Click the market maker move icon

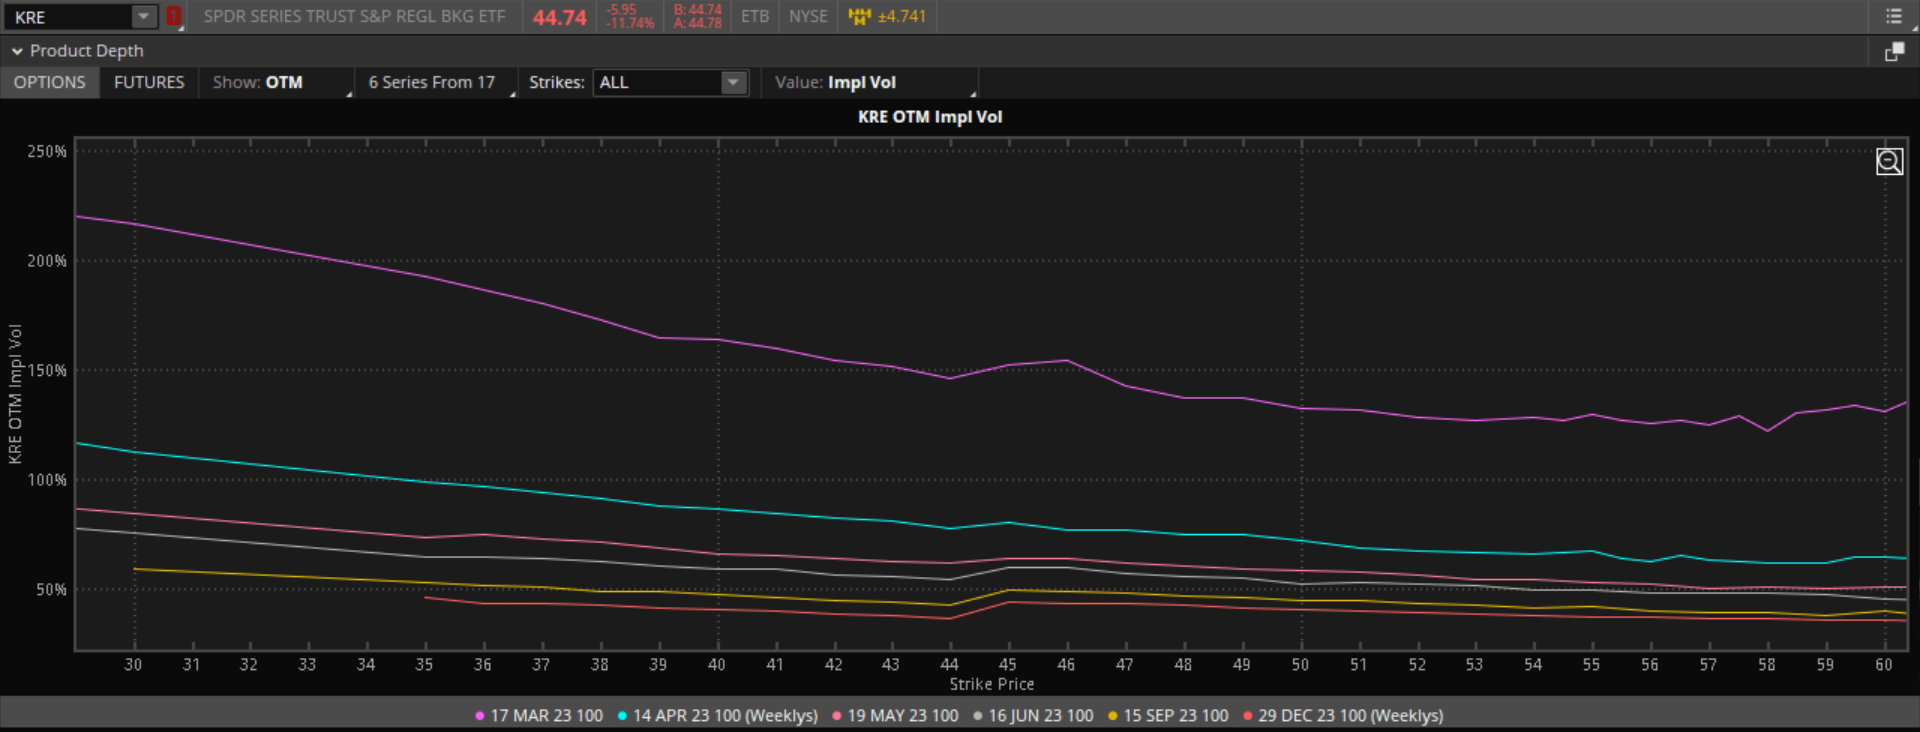pyautogui.click(x=859, y=16)
